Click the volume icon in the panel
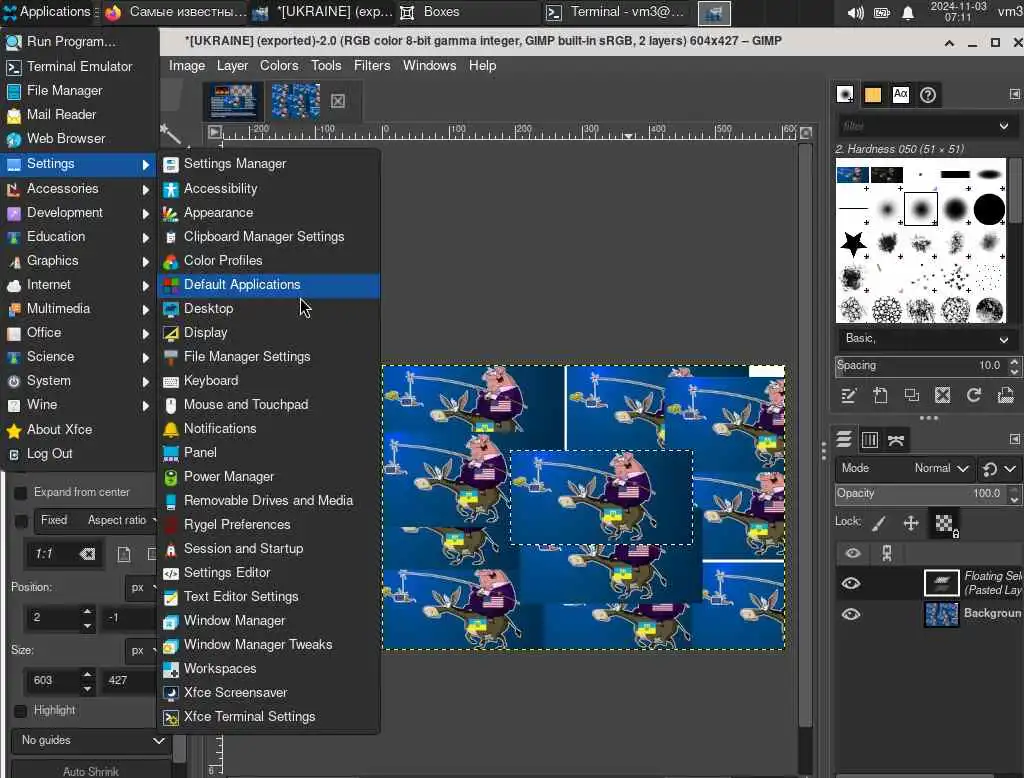 [855, 12]
